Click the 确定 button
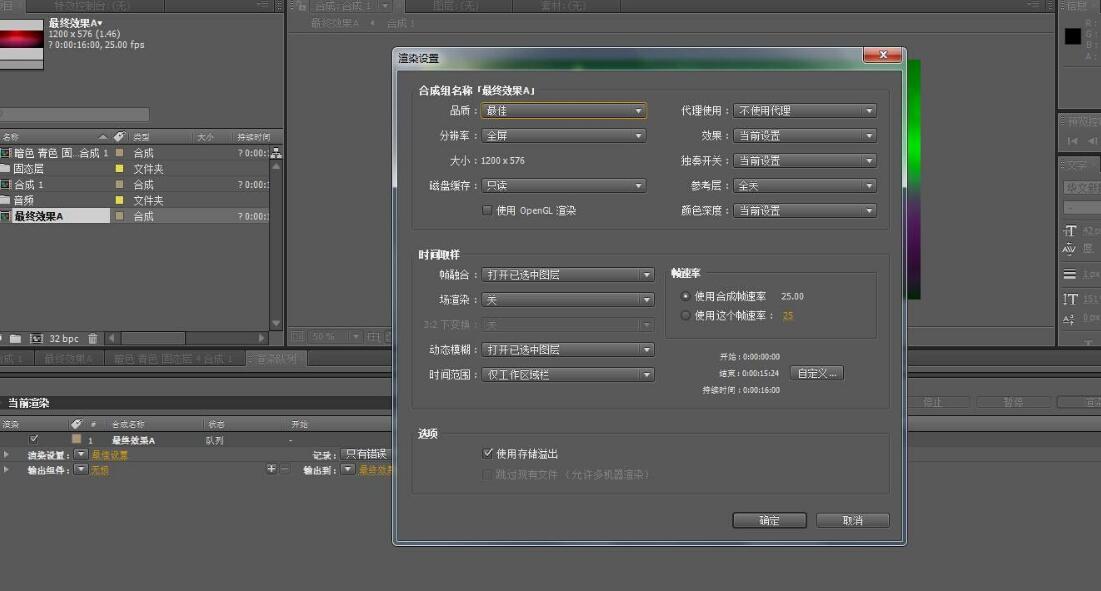 769,521
